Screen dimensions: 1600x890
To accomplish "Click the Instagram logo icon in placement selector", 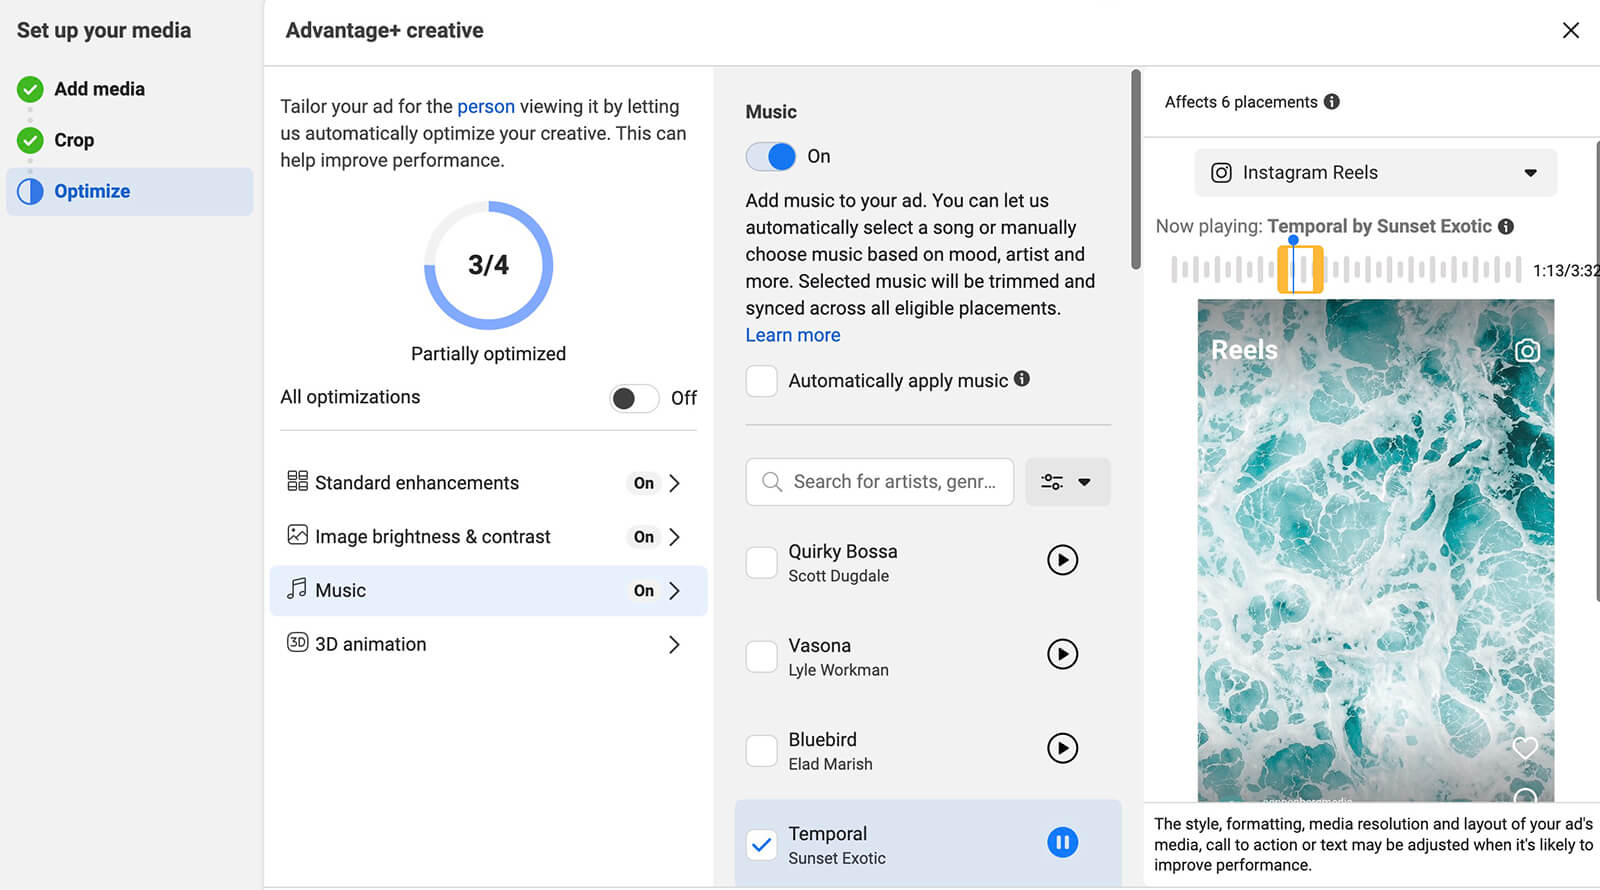I will click(1221, 172).
